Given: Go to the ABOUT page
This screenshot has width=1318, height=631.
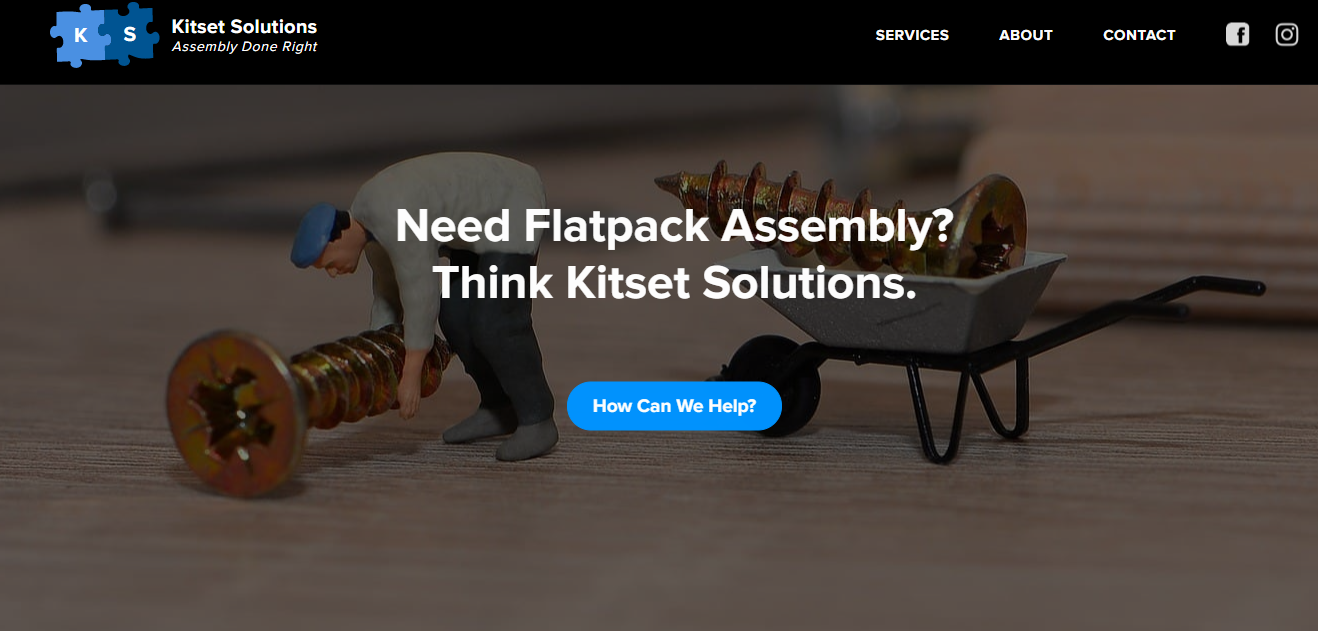Looking at the screenshot, I should 1026,35.
